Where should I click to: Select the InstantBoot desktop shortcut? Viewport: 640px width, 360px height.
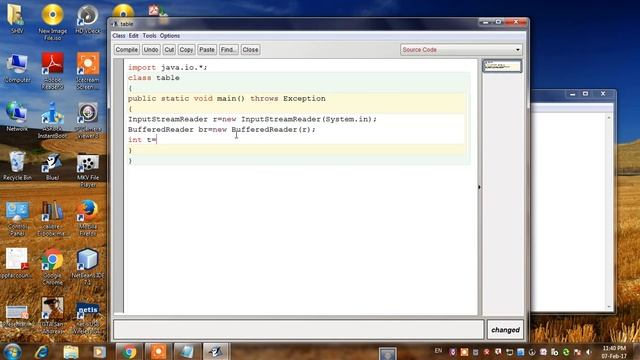[x=52, y=120]
